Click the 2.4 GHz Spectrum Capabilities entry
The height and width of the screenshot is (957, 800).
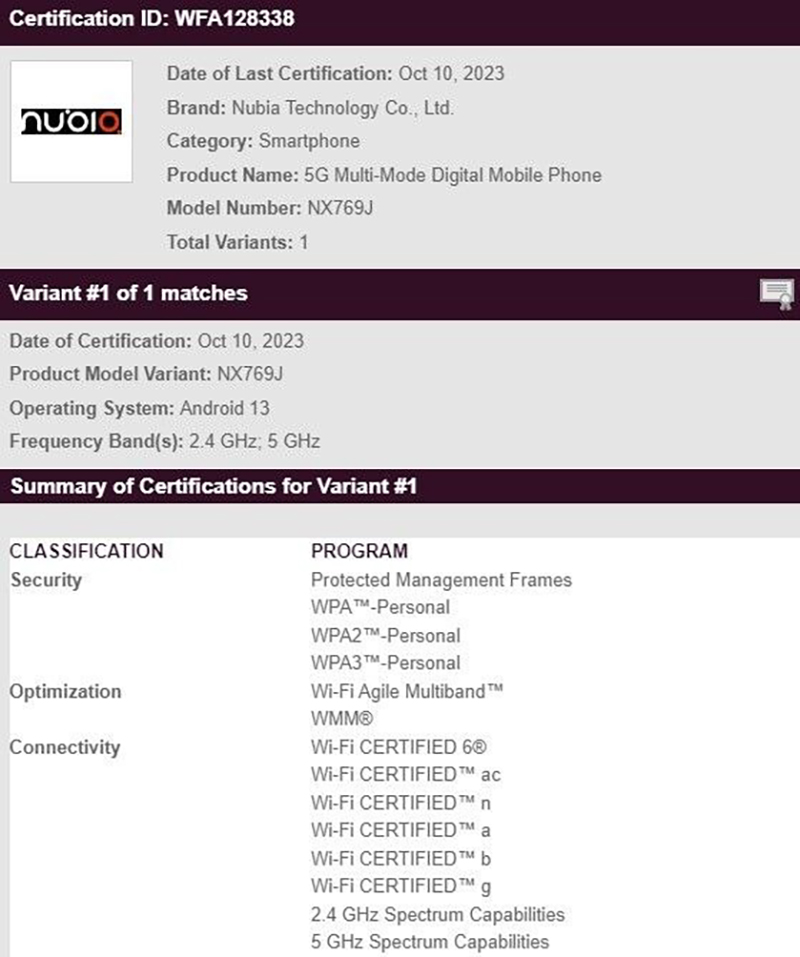438,914
